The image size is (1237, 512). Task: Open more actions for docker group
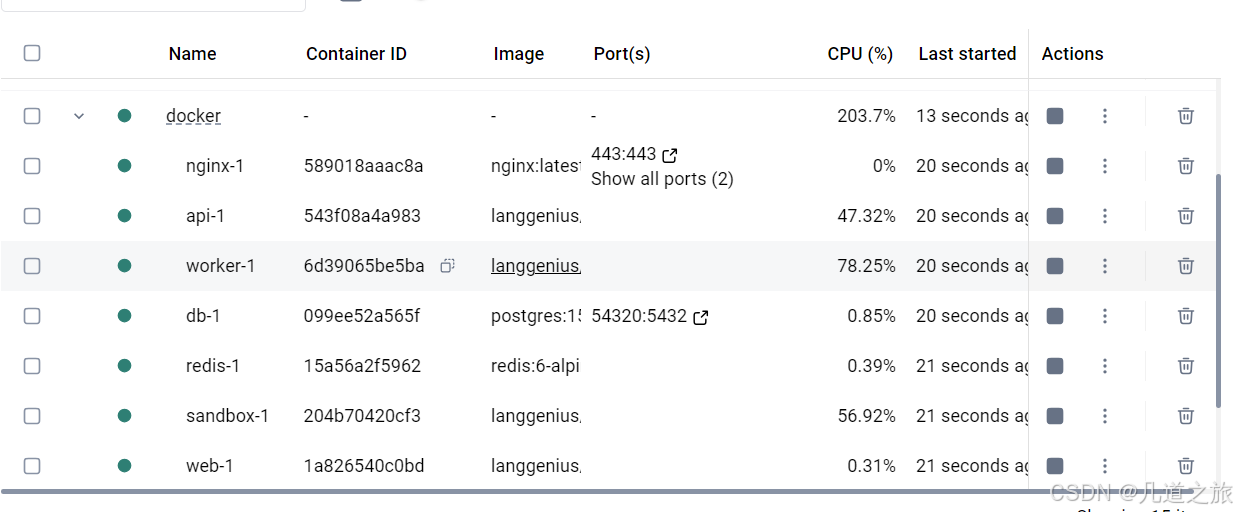pyautogui.click(x=1105, y=116)
